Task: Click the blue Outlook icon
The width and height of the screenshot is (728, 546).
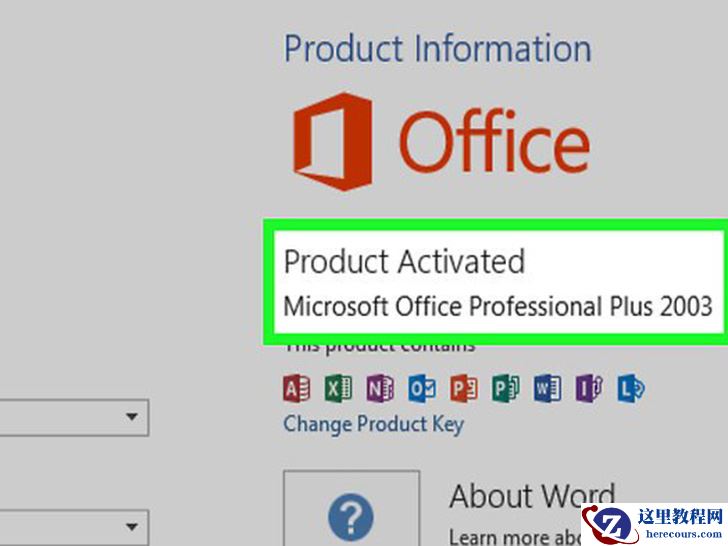Action: [422, 388]
